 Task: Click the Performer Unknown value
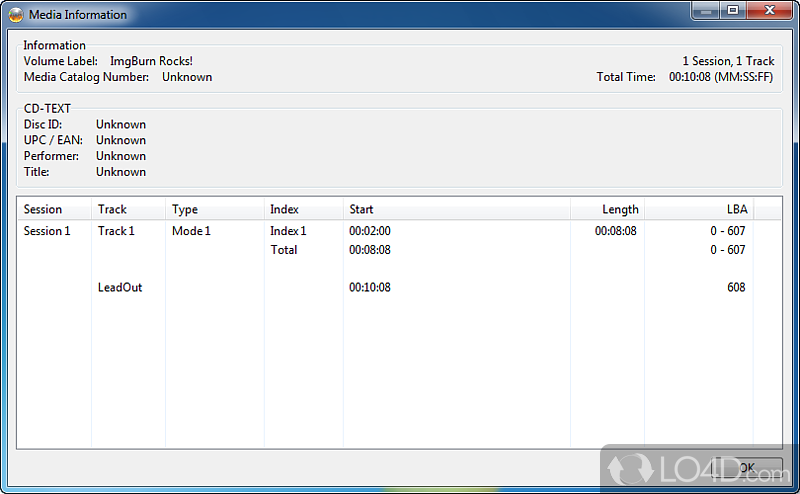click(121, 156)
